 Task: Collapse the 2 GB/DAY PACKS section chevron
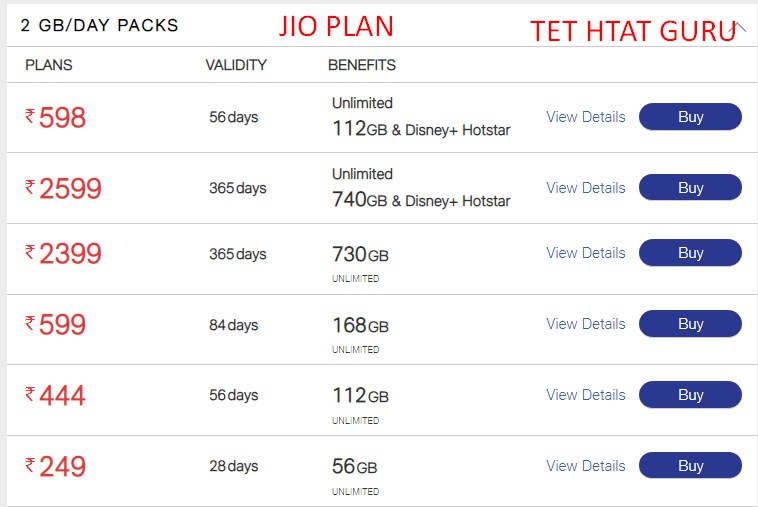(x=739, y=27)
